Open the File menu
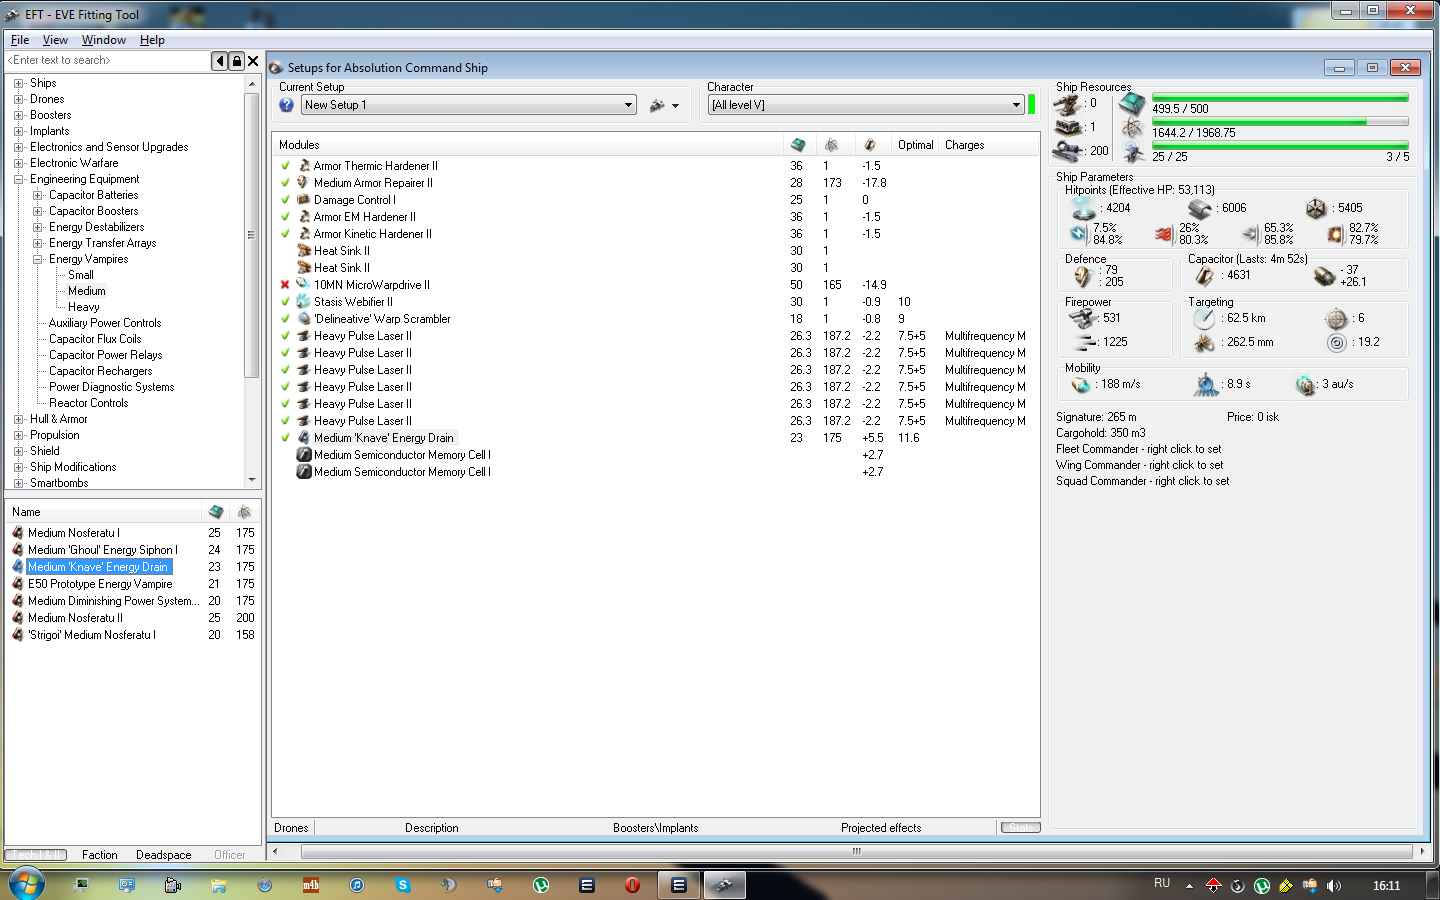1440x900 pixels. (20, 40)
